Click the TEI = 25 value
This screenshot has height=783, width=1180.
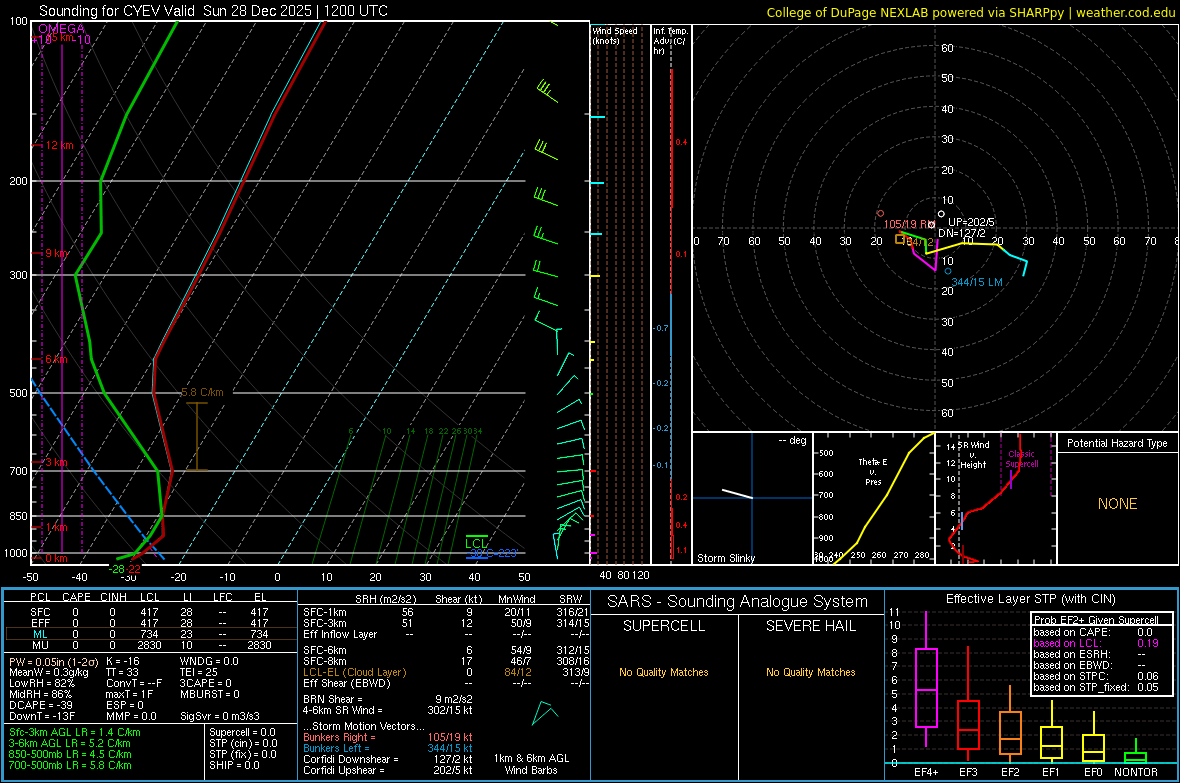click(199, 672)
